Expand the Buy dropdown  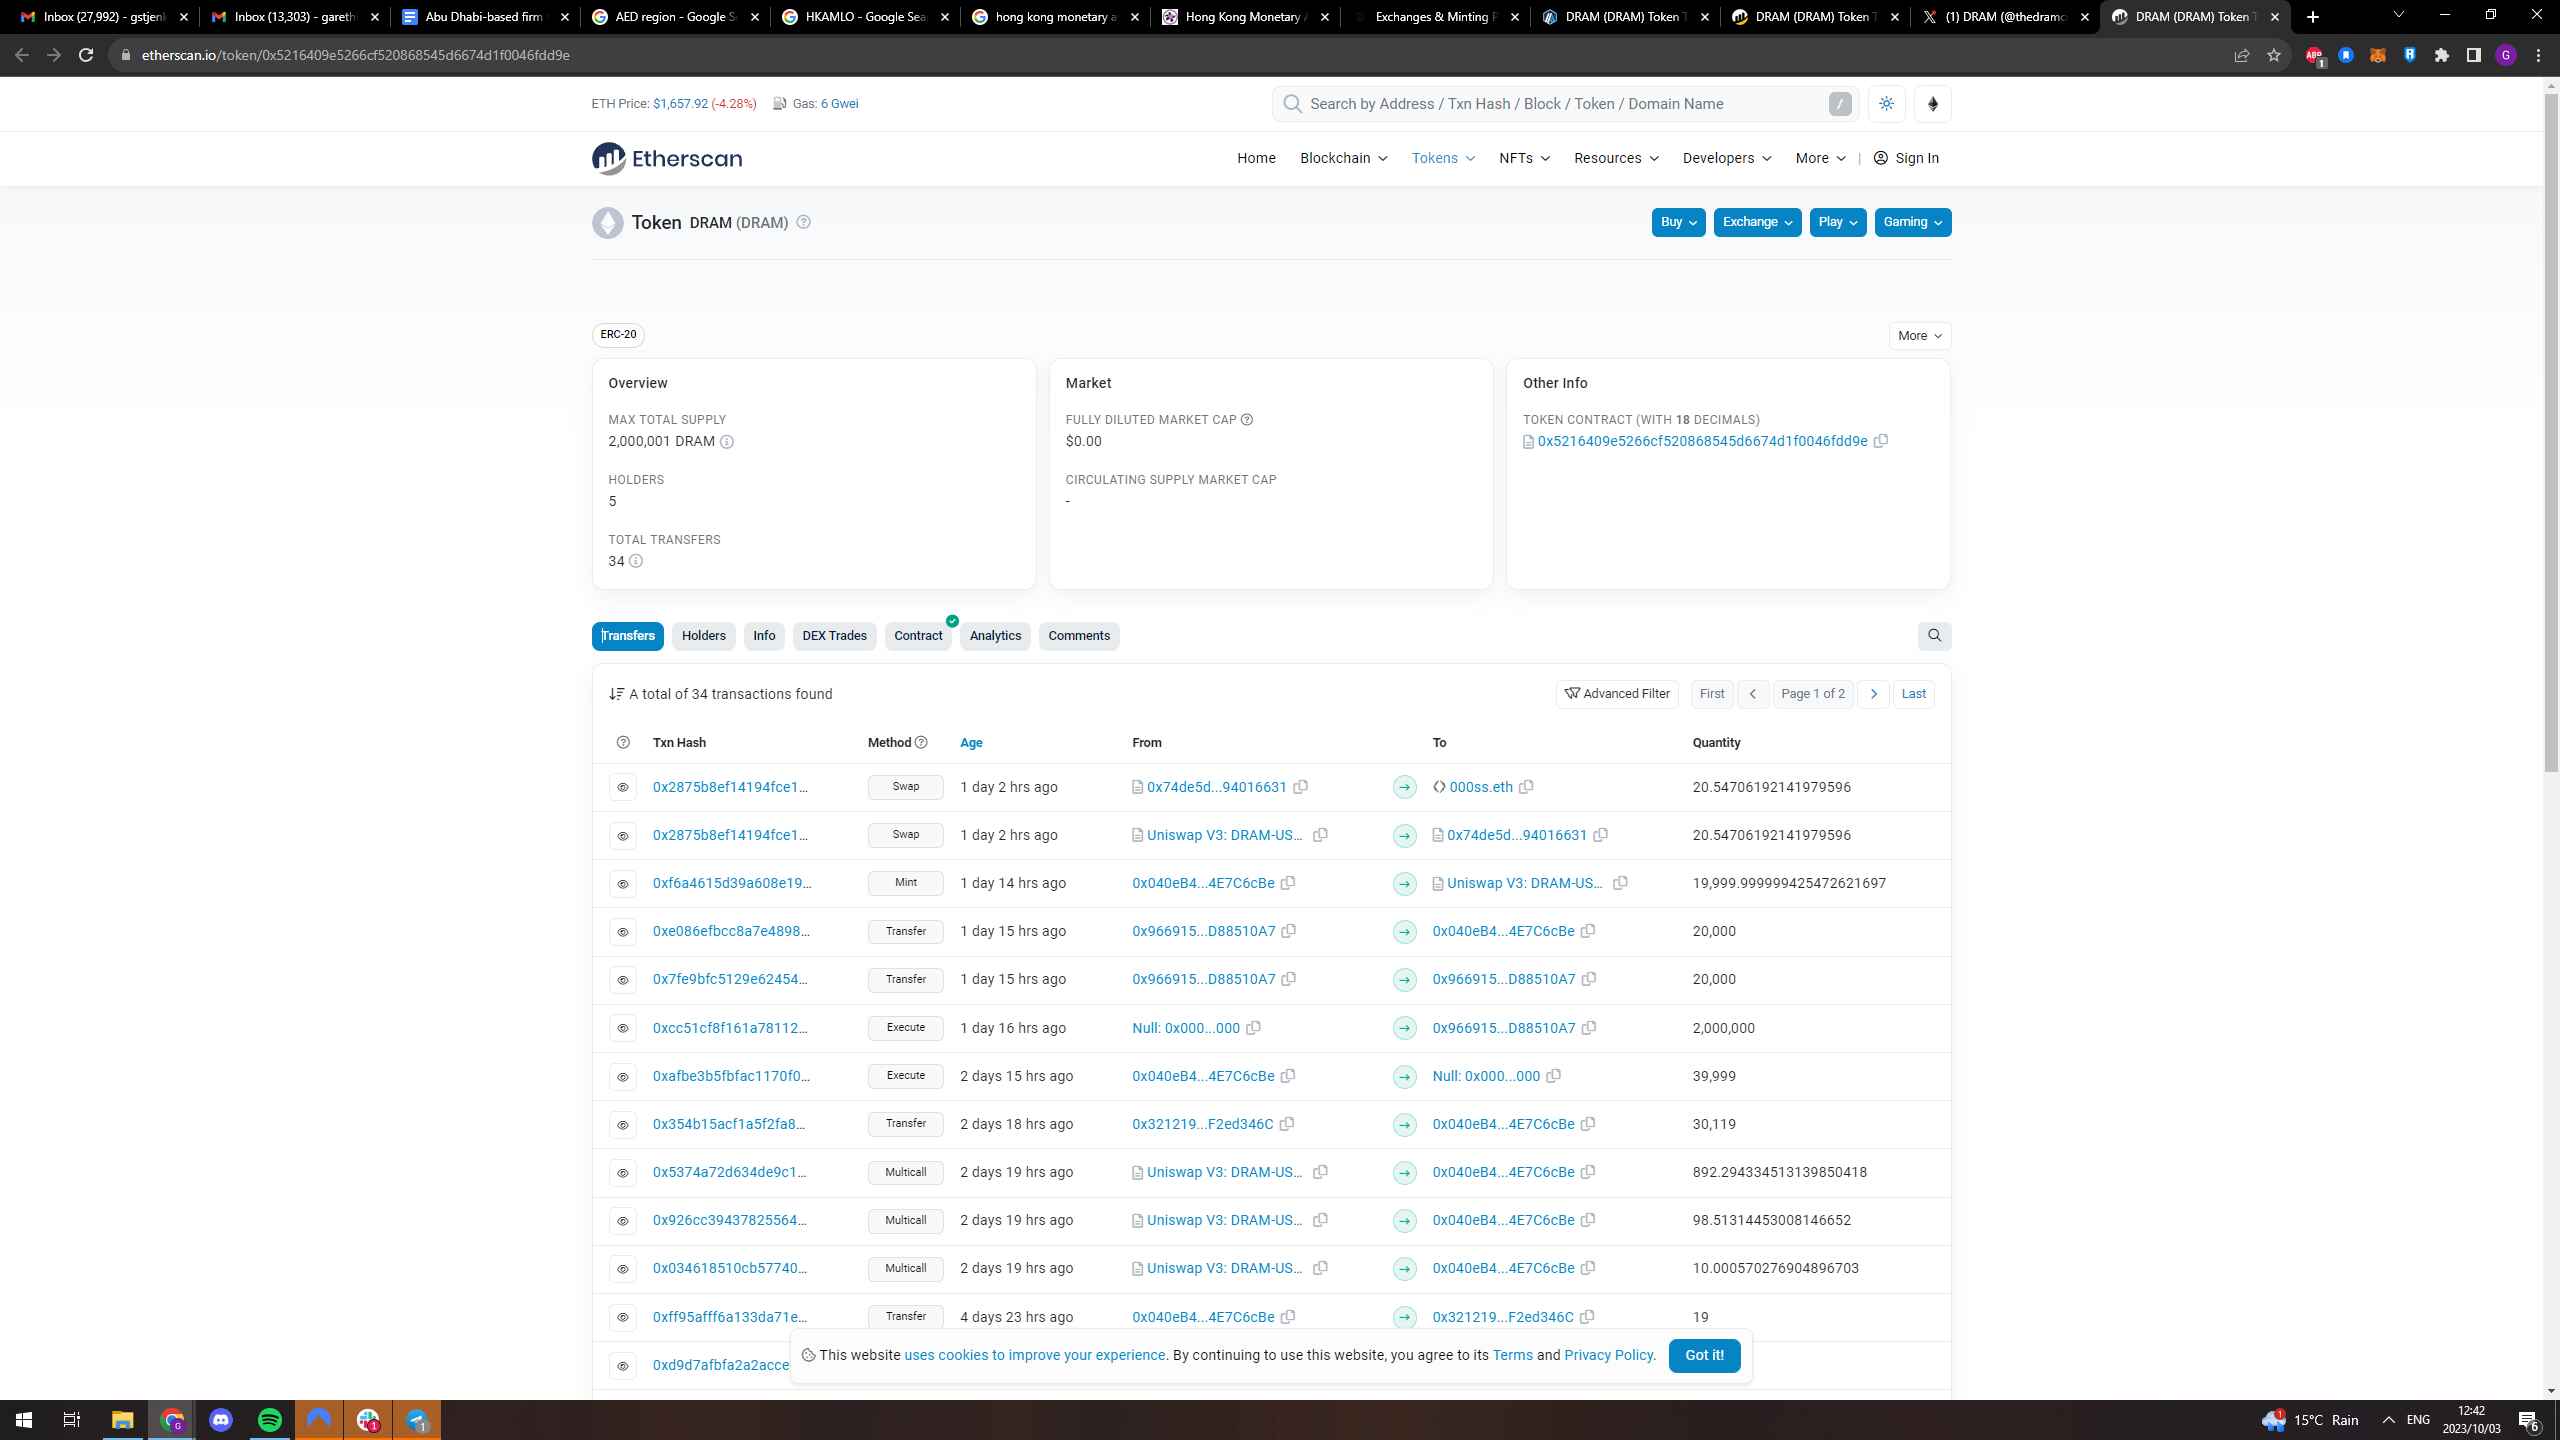1678,222
